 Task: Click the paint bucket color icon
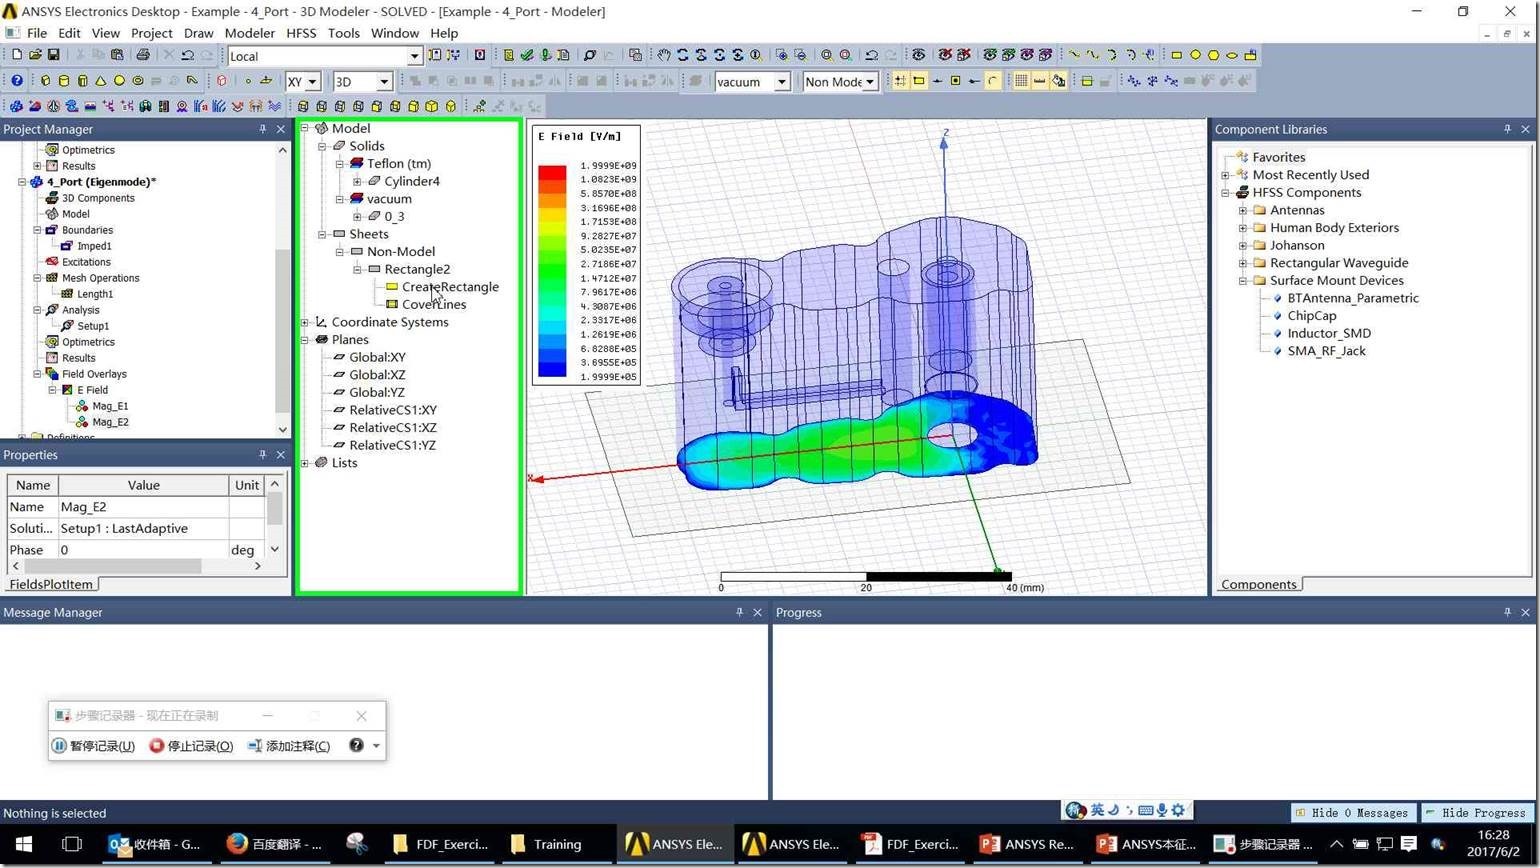(x=1058, y=81)
